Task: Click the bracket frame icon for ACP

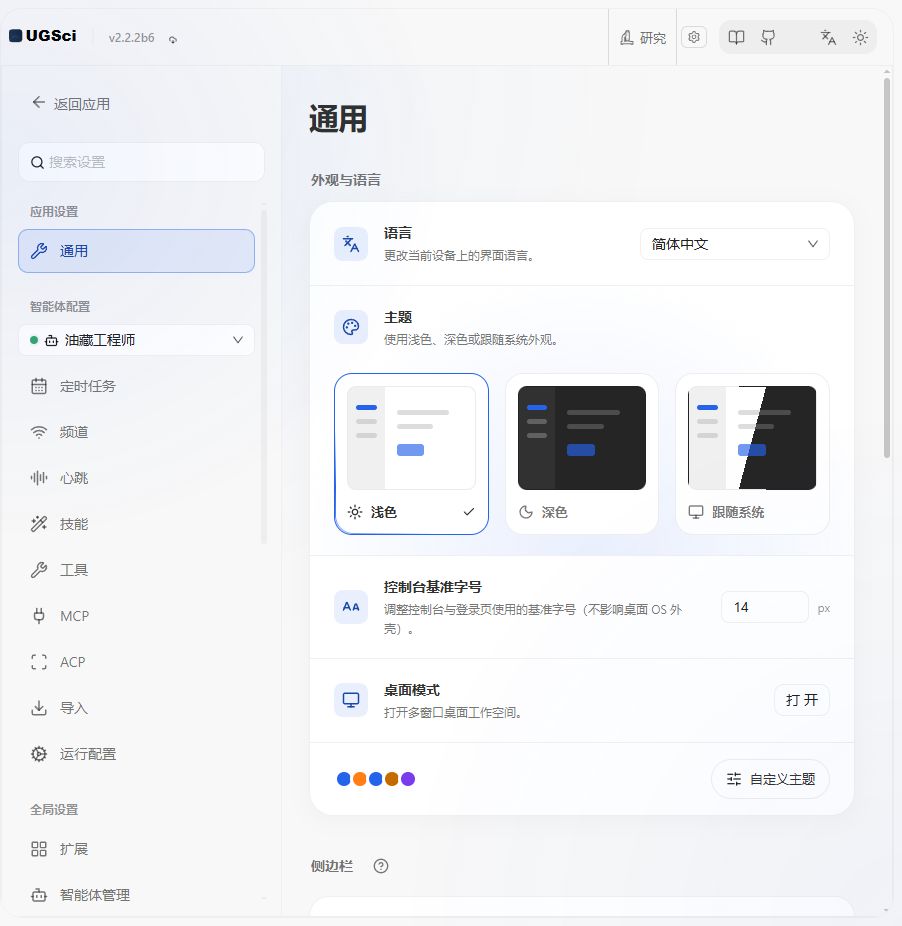Action: pos(39,662)
